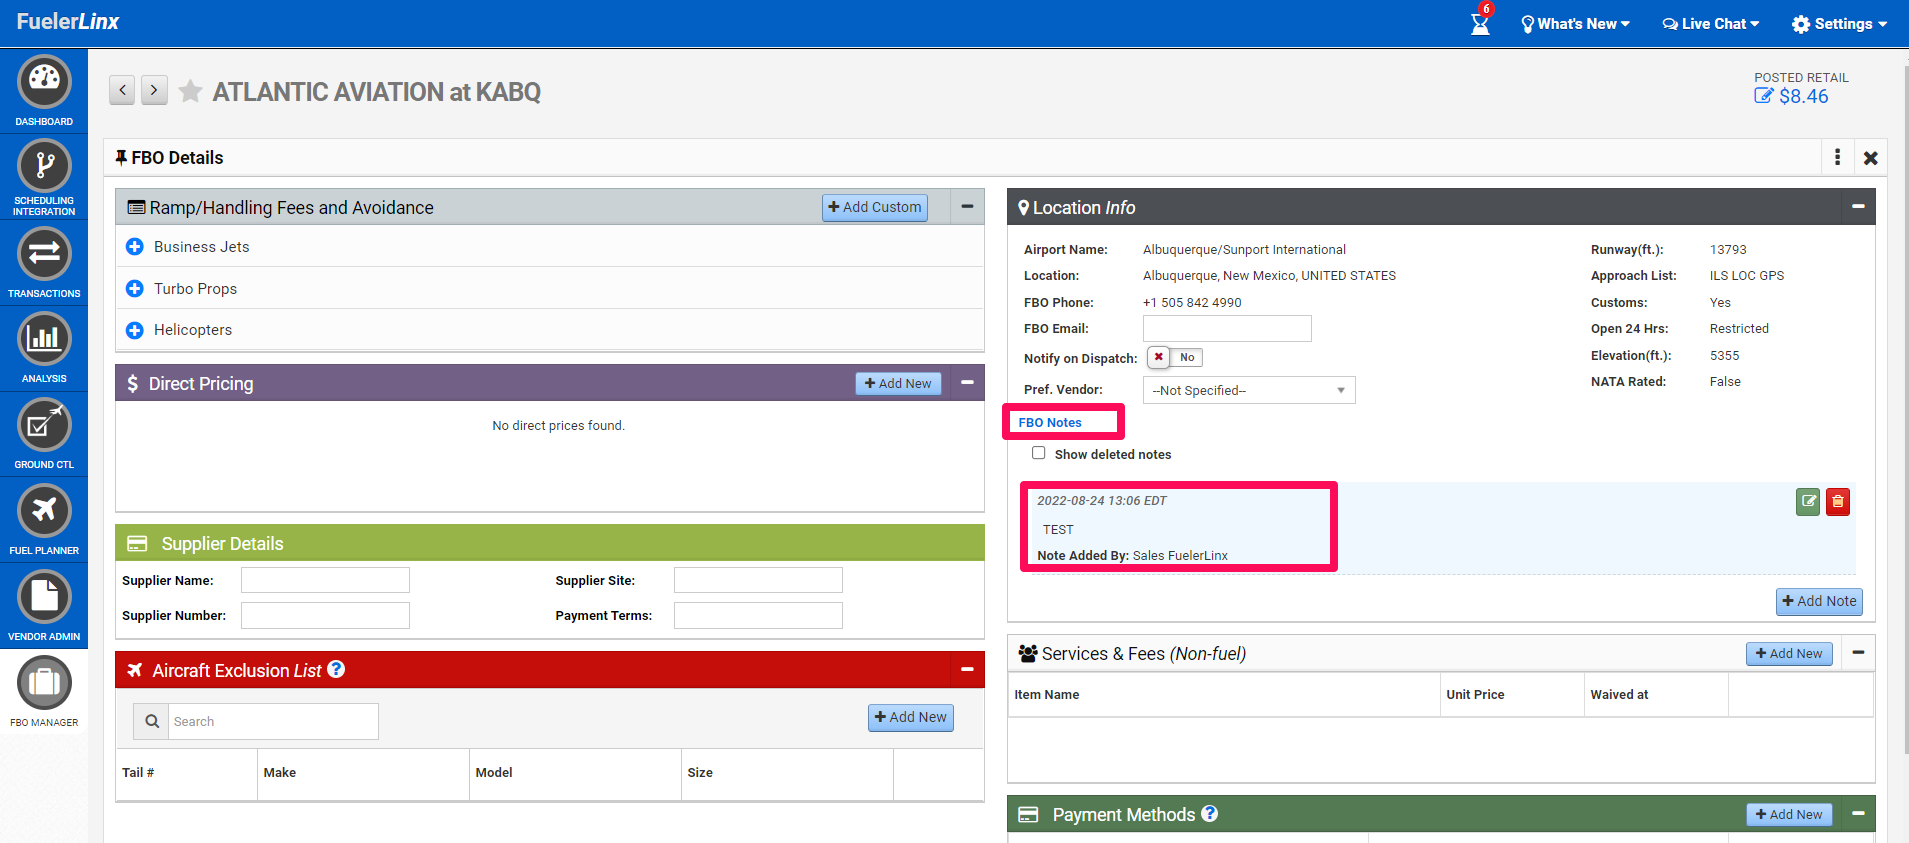The width and height of the screenshot is (1909, 843).
Task: Go to the next FBO arrow
Action: (x=154, y=90)
